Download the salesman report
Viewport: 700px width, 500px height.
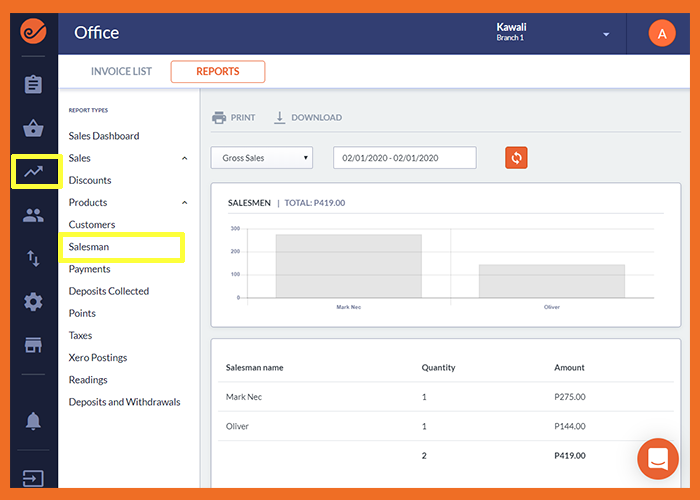coord(308,117)
